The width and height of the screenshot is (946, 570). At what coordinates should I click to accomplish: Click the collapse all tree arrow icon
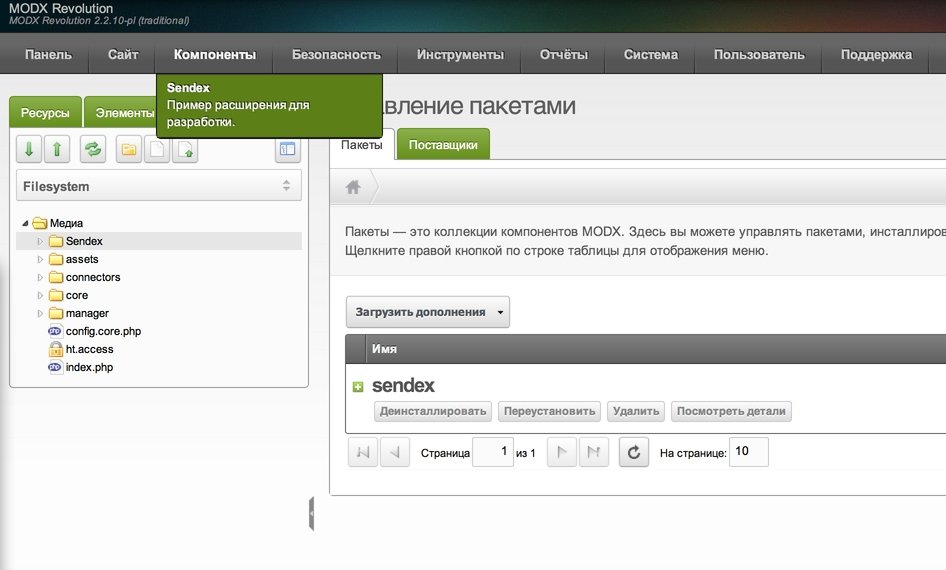click(57, 149)
